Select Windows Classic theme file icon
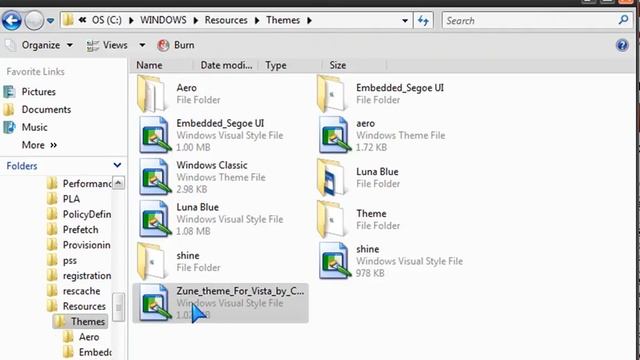Viewport: 640px width, 360px height. [x=154, y=177]
